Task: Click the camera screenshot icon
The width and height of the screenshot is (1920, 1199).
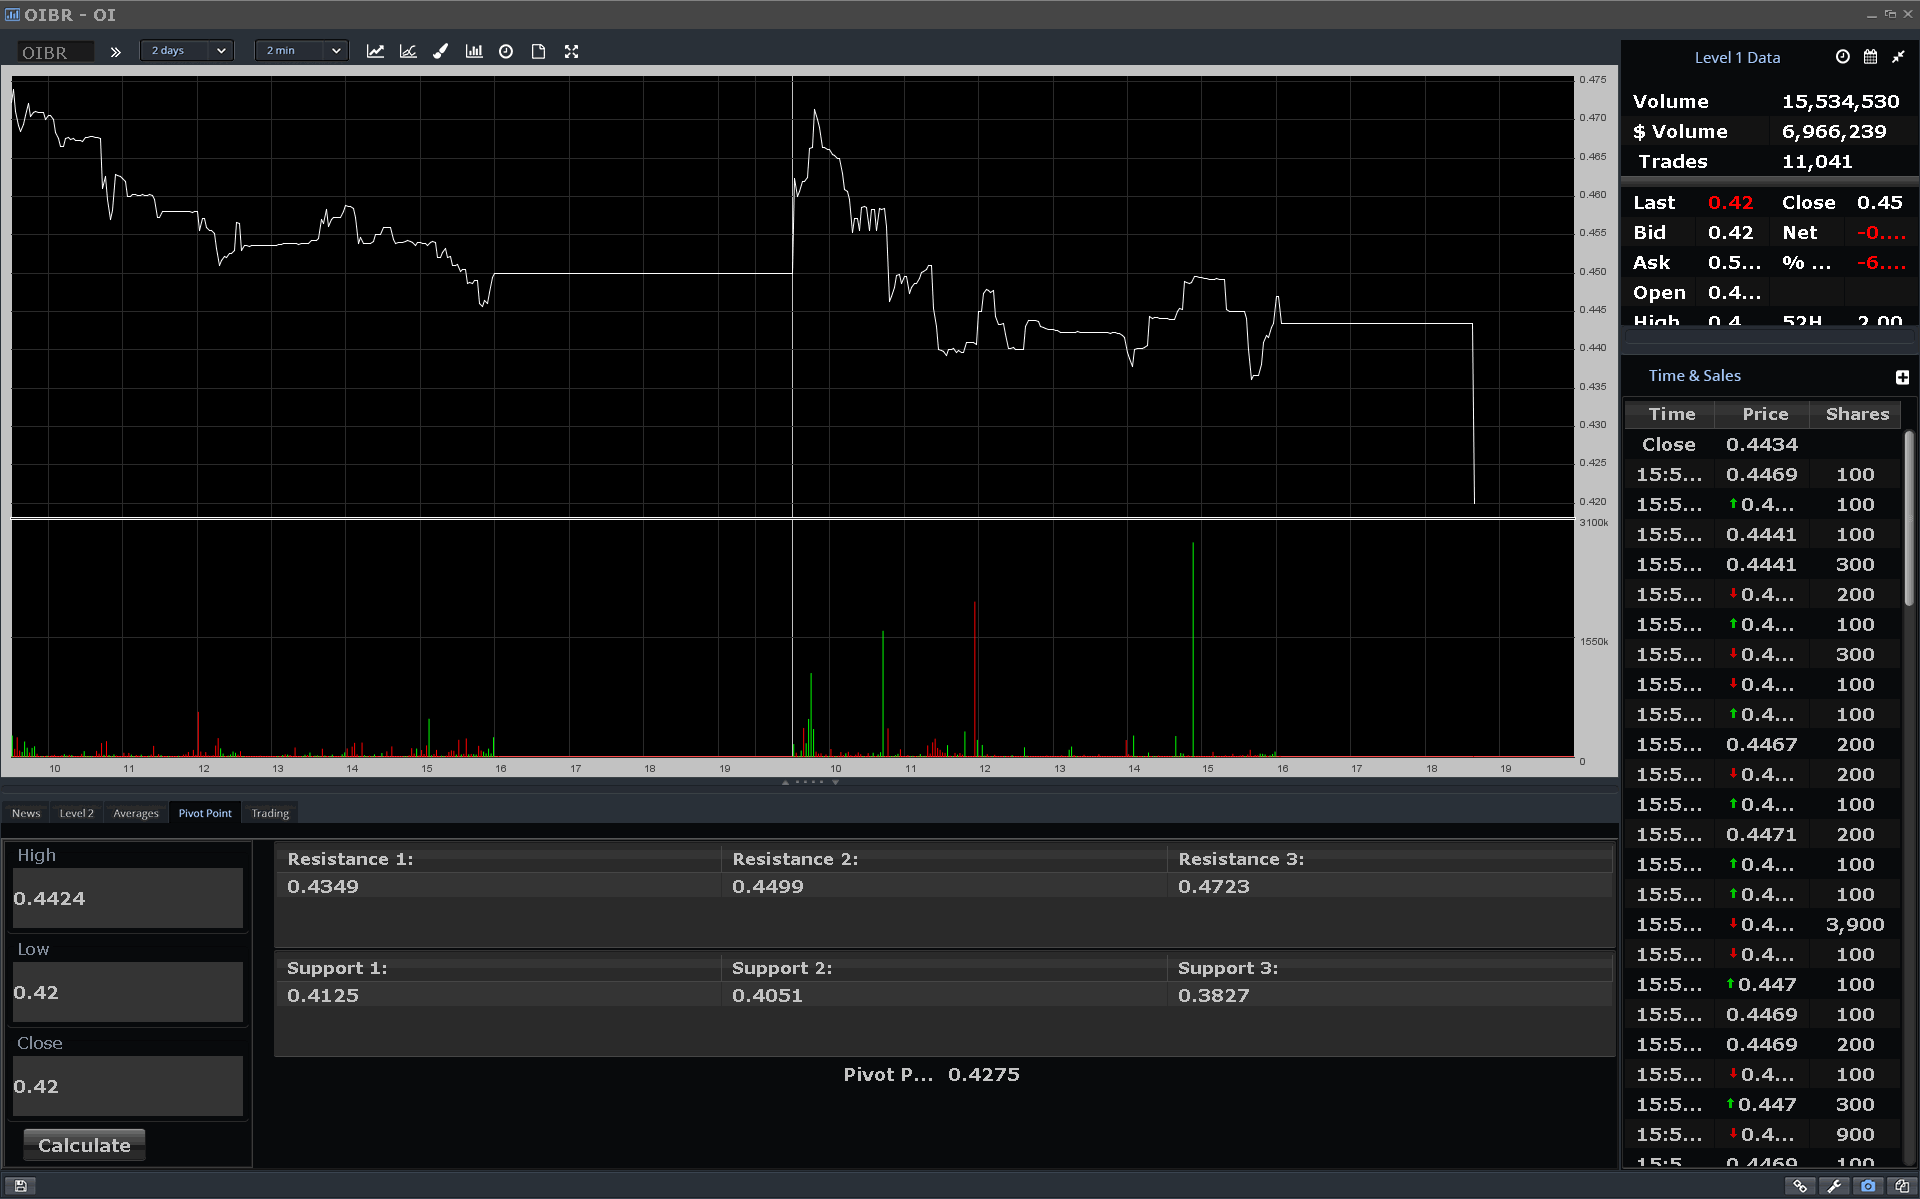Action: 1867,1186
